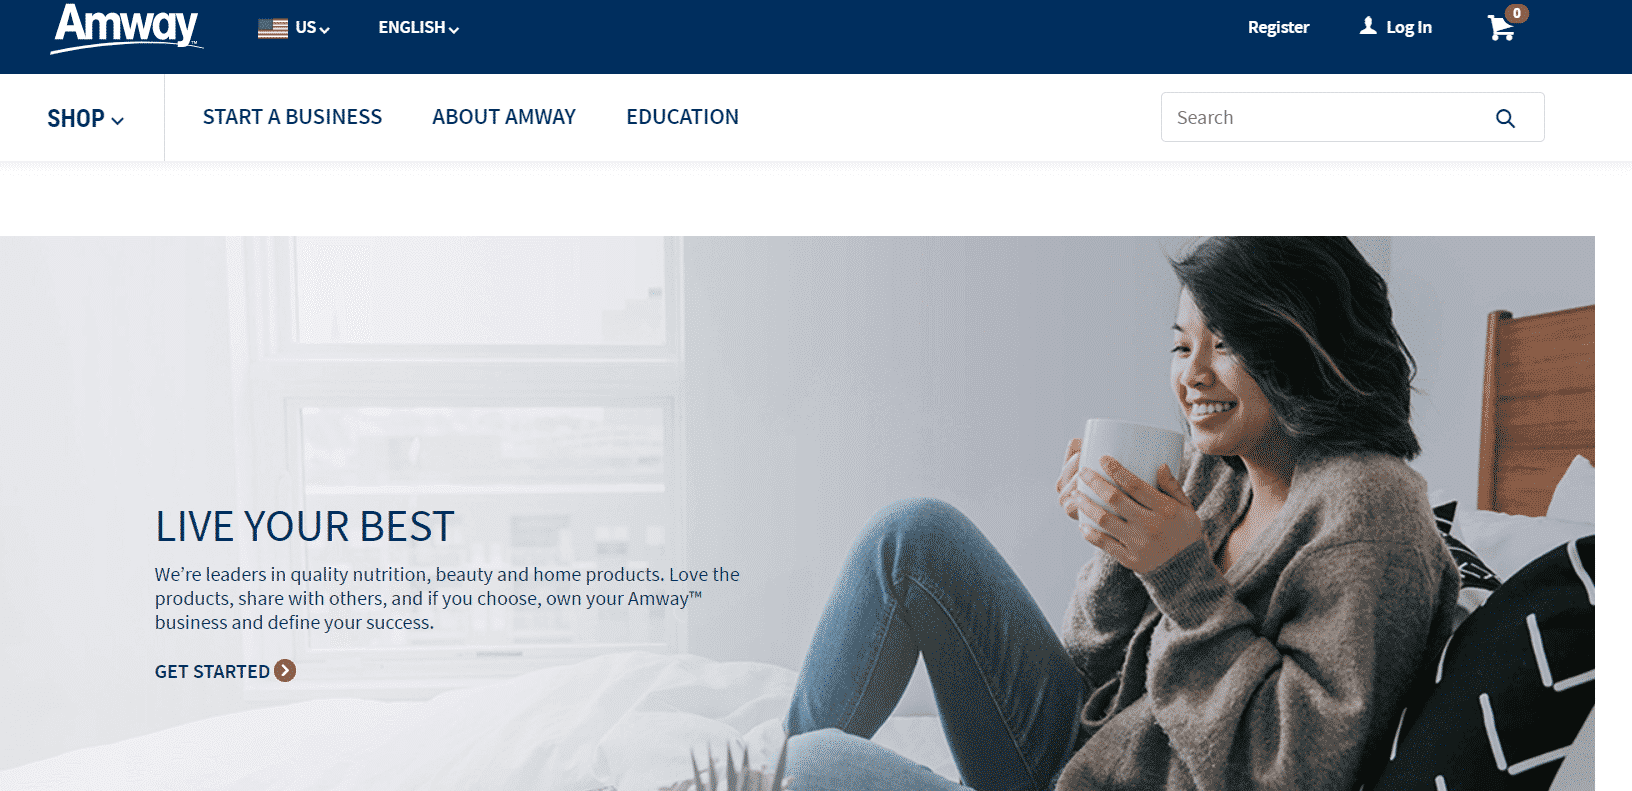Open the shopping cart icon
The image size is (1632, 791).
point(1501,28)
